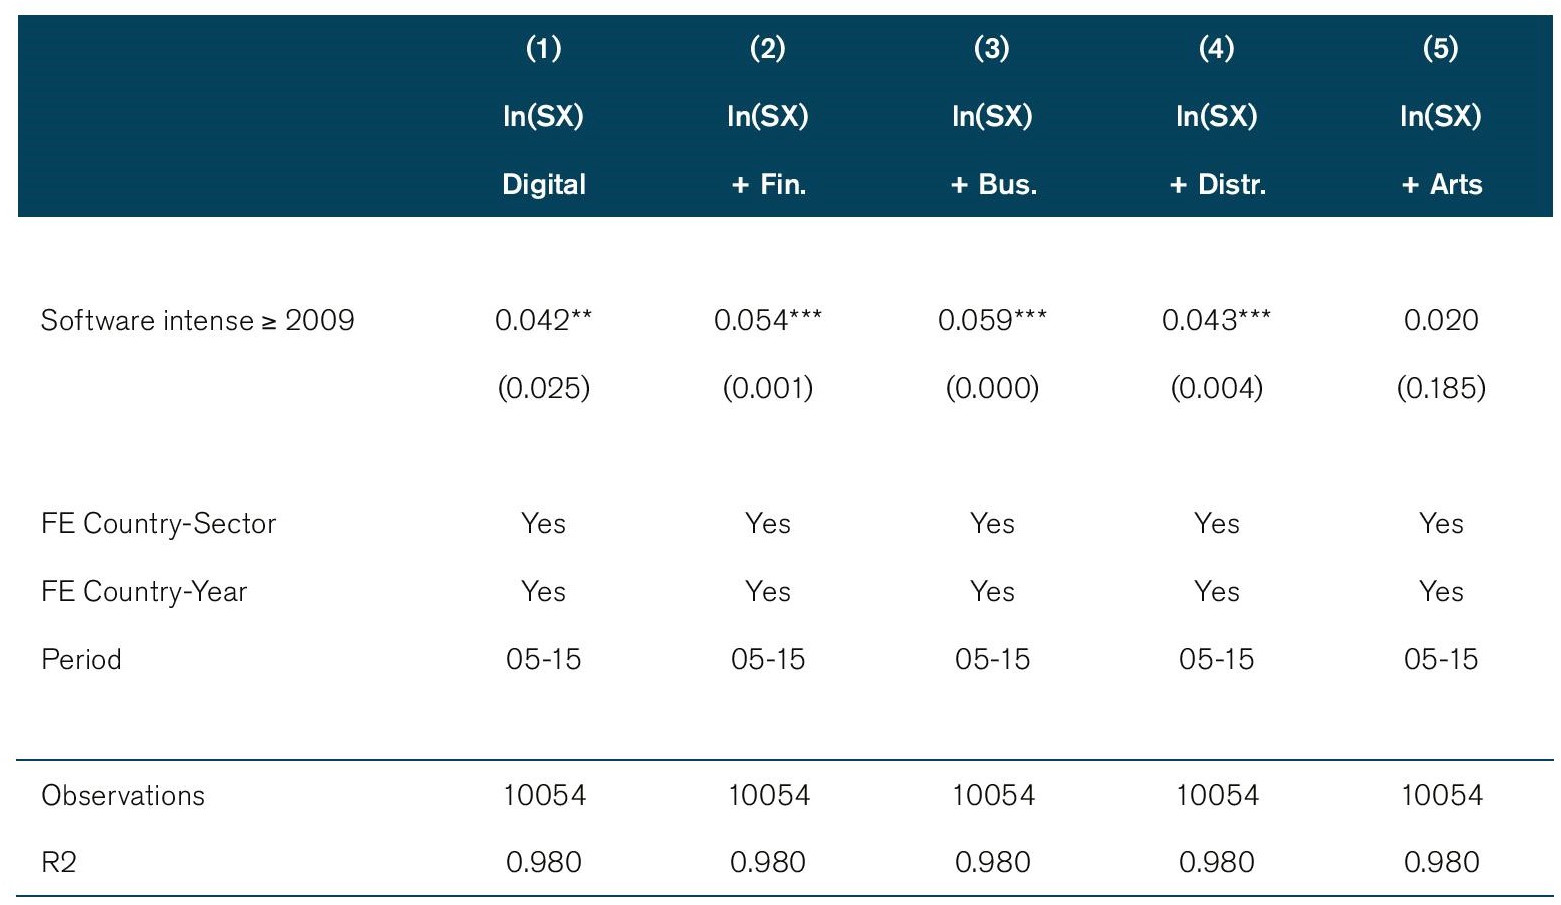Click coefficient 0.059*** value
Screen dimensions: 1561x905
click(992, 320)
